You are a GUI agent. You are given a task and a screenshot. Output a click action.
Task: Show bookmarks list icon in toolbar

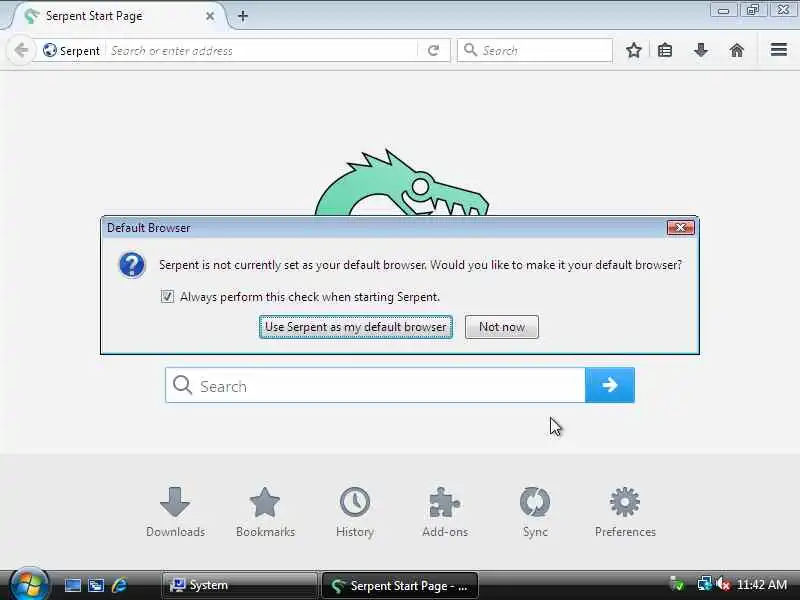(x=665, y=50)
